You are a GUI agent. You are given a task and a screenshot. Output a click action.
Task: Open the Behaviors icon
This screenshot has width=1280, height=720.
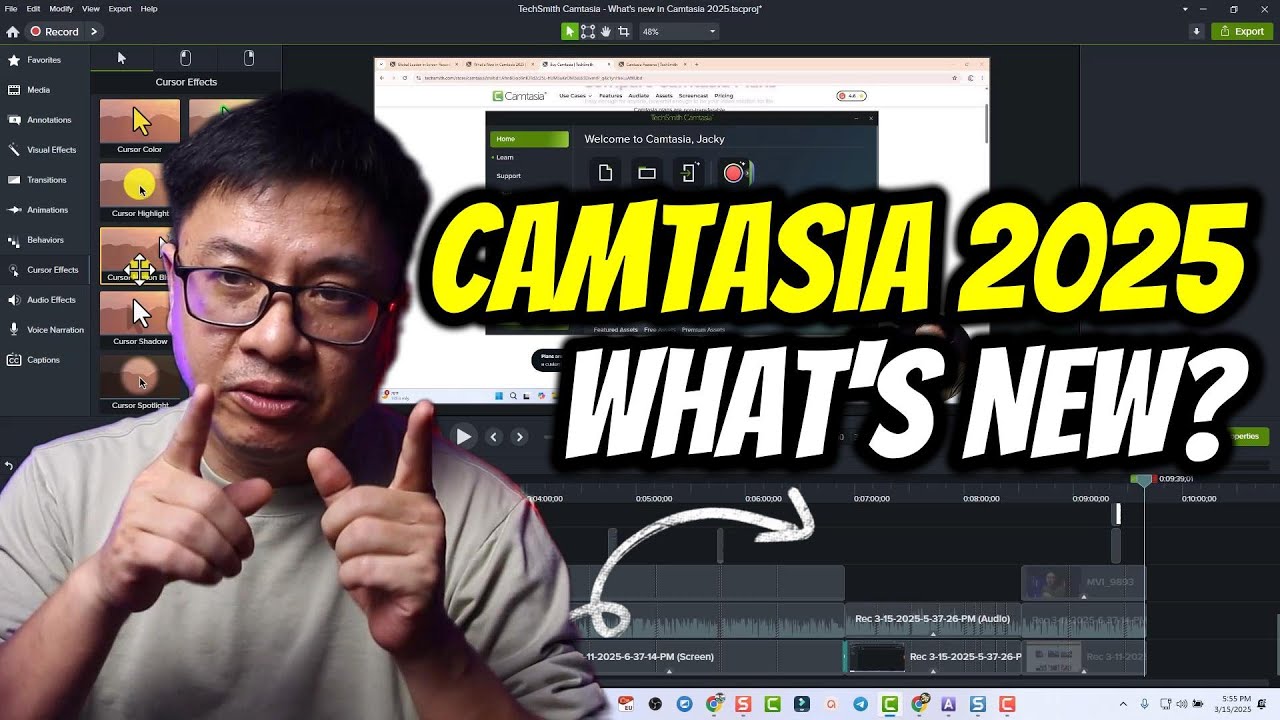click(14, 240)
